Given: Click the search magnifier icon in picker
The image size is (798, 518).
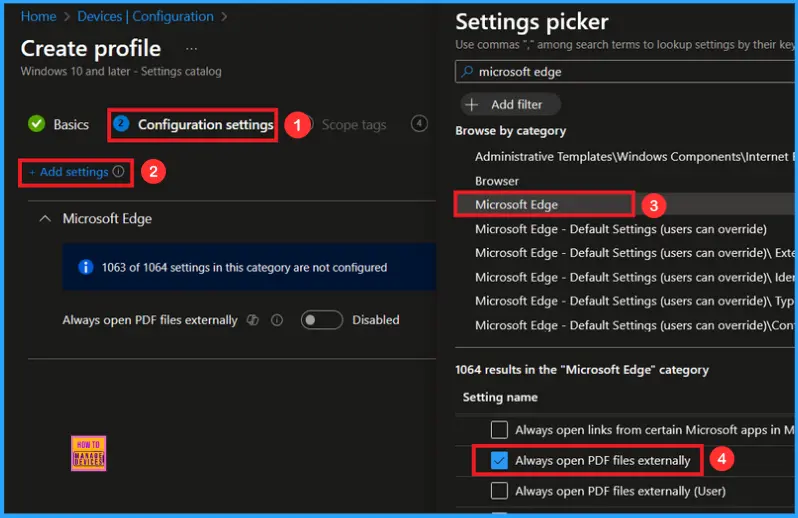Looking at the screenshot, I should coord(467,71).
